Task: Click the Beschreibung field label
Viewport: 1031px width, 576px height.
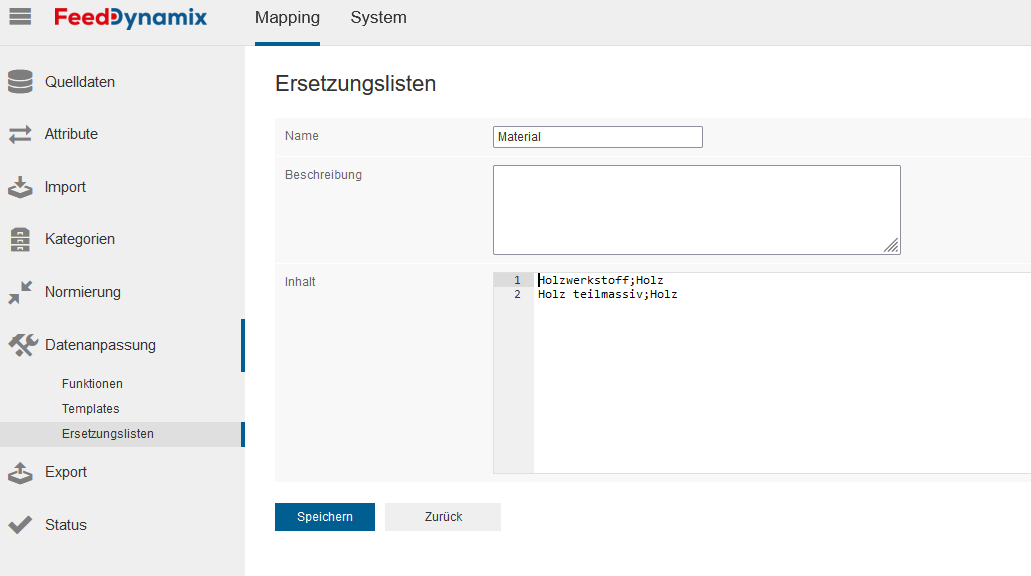Action: pyautogui.click(x=324, y=175)
